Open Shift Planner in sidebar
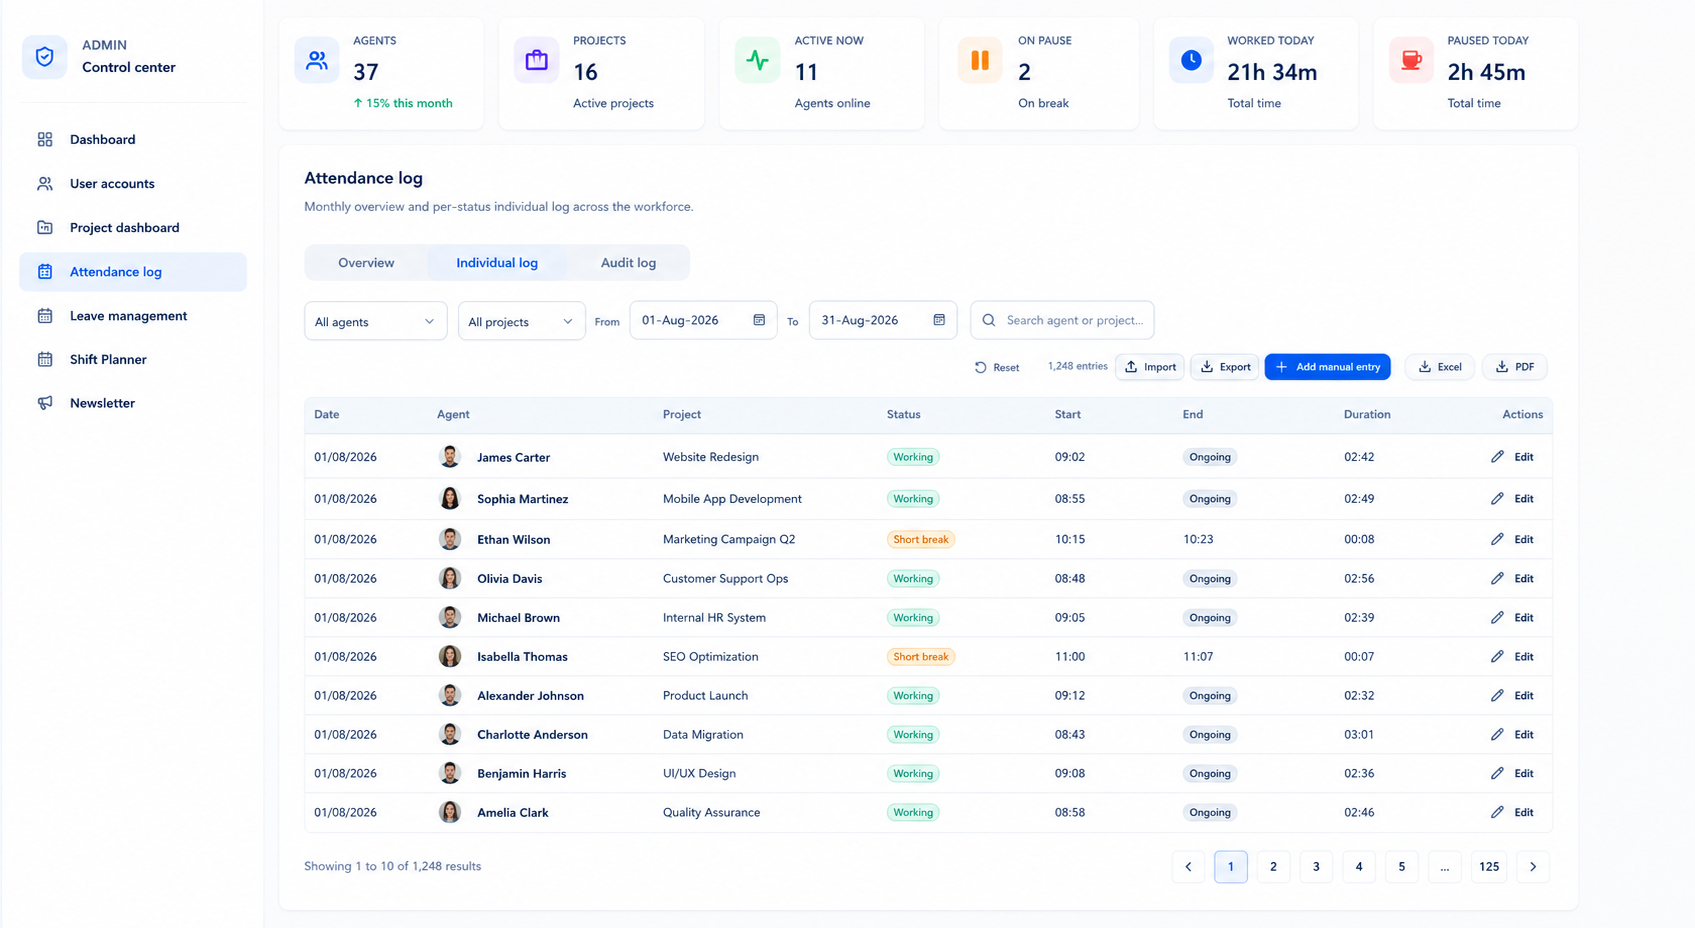1695x928 pixels. [x=133, y=360]
